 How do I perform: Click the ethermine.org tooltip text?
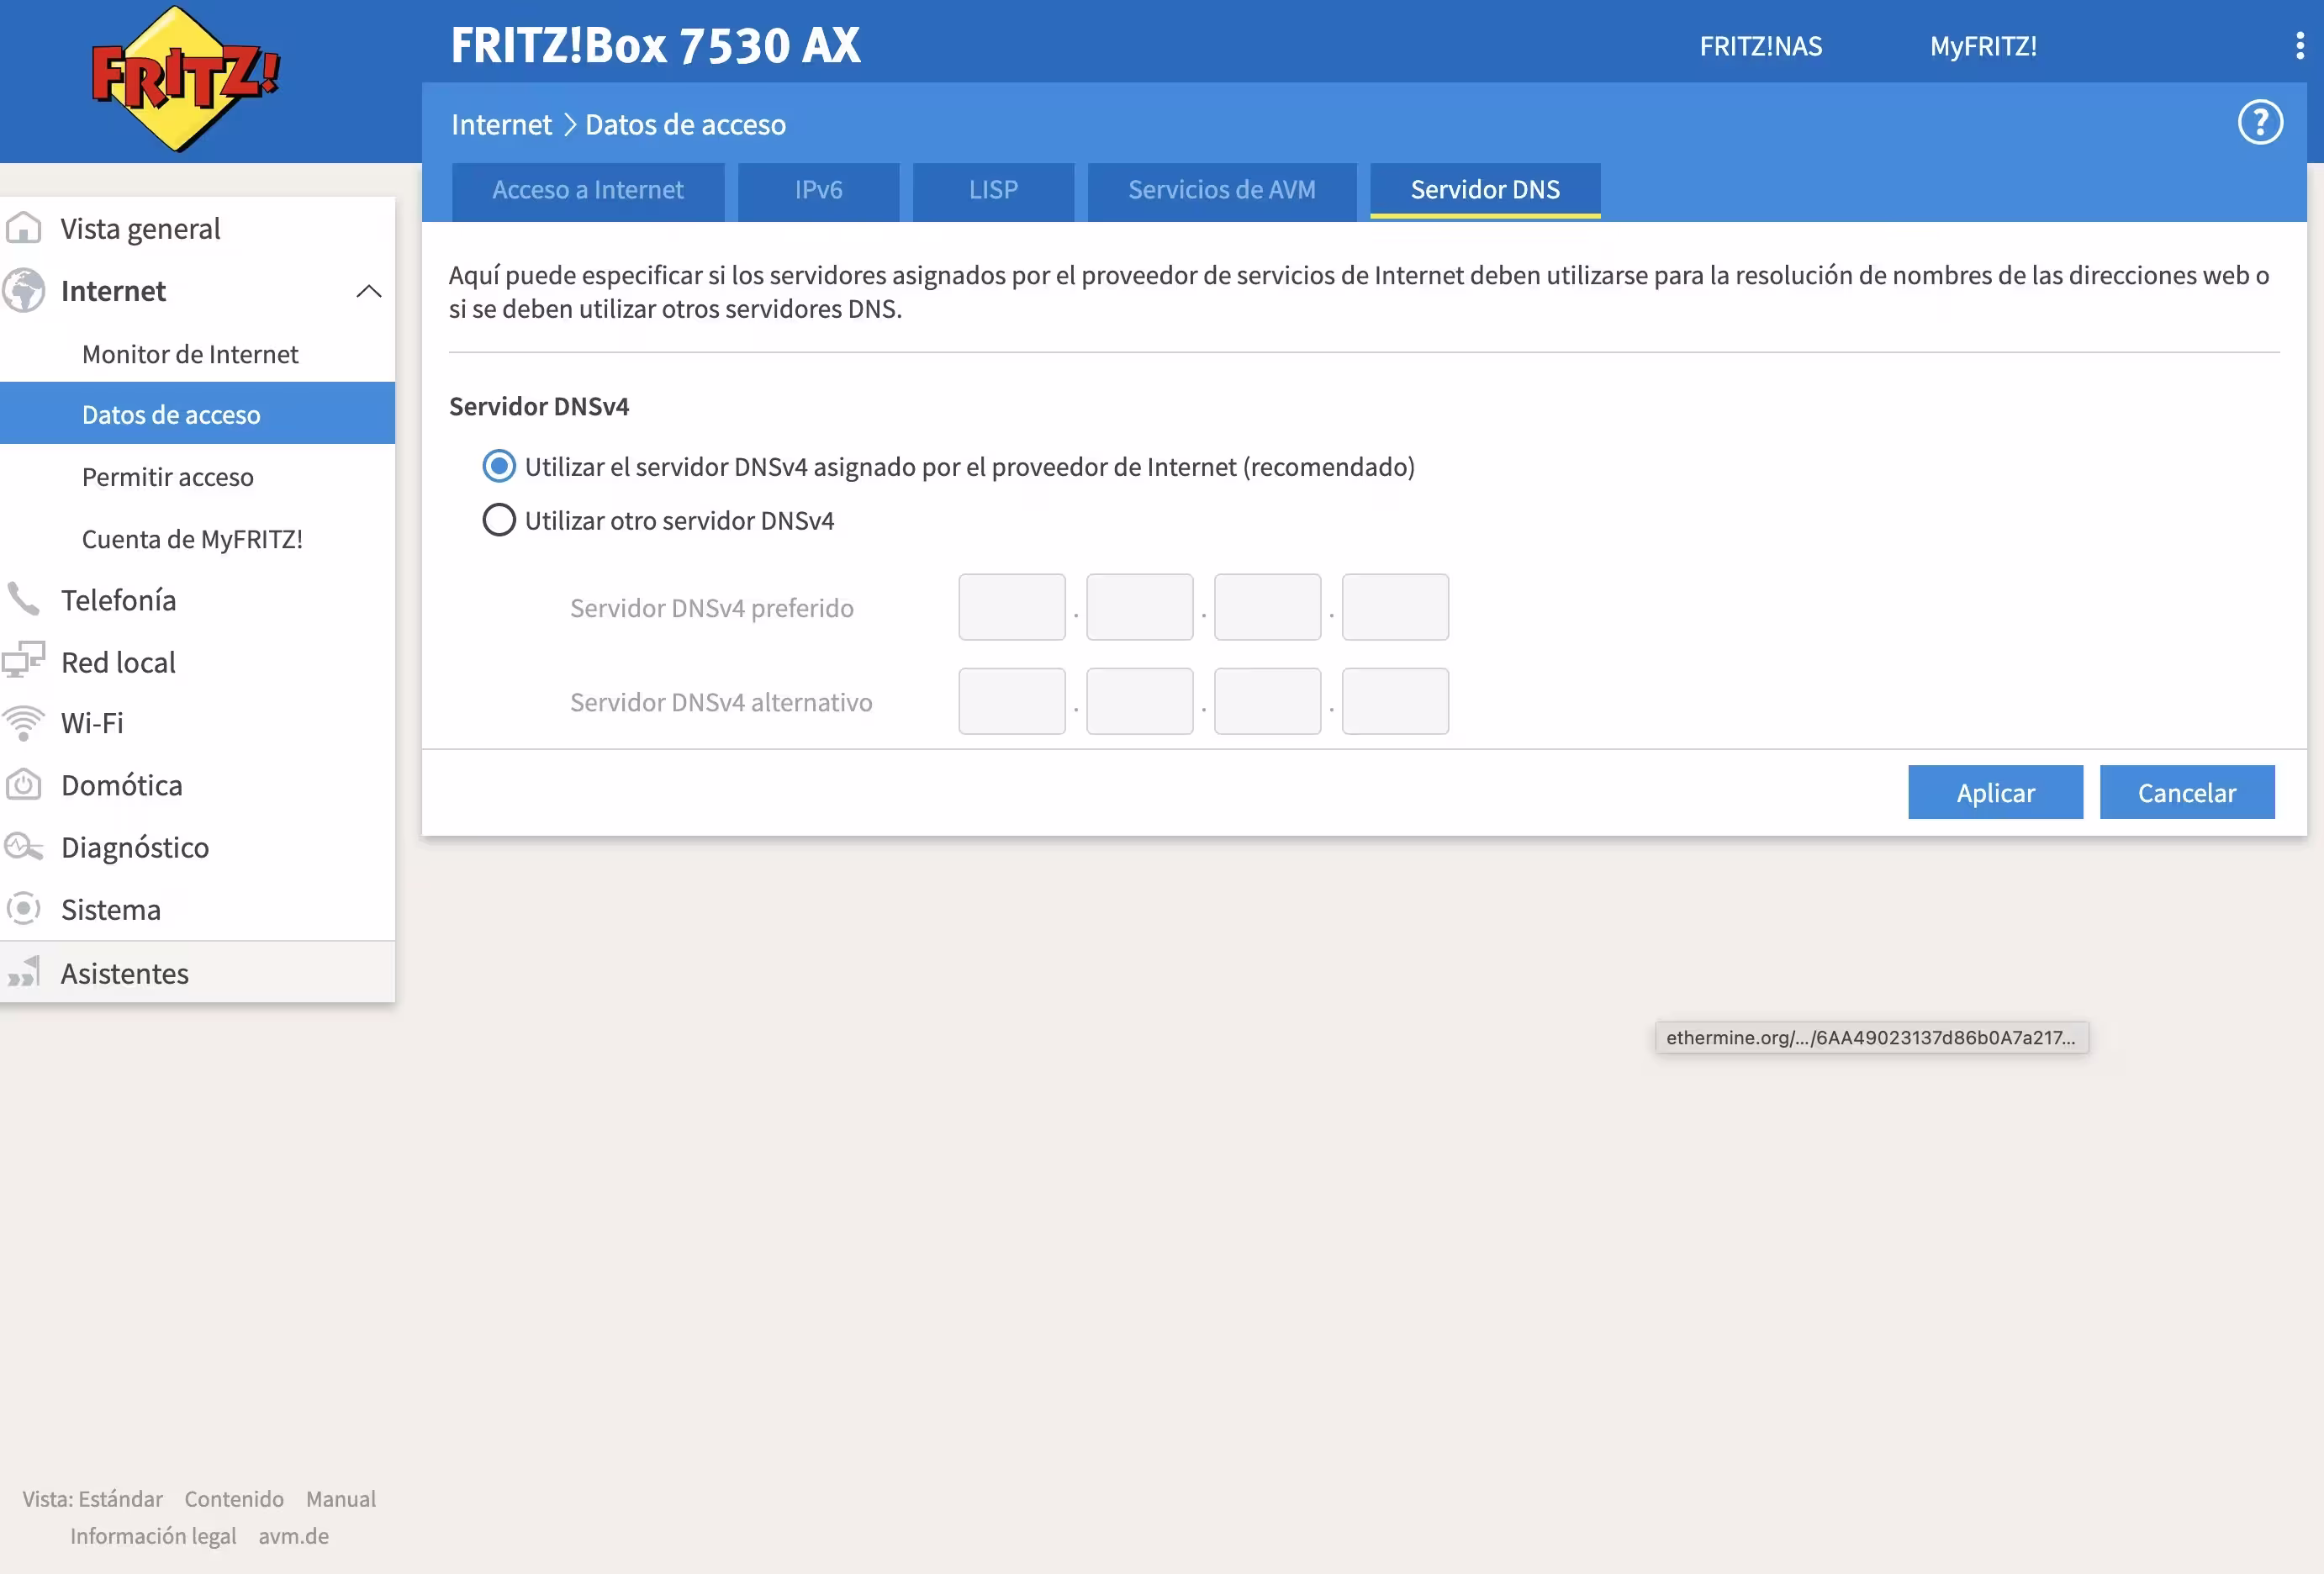pyautogui.click(x=1871, y=1037)
